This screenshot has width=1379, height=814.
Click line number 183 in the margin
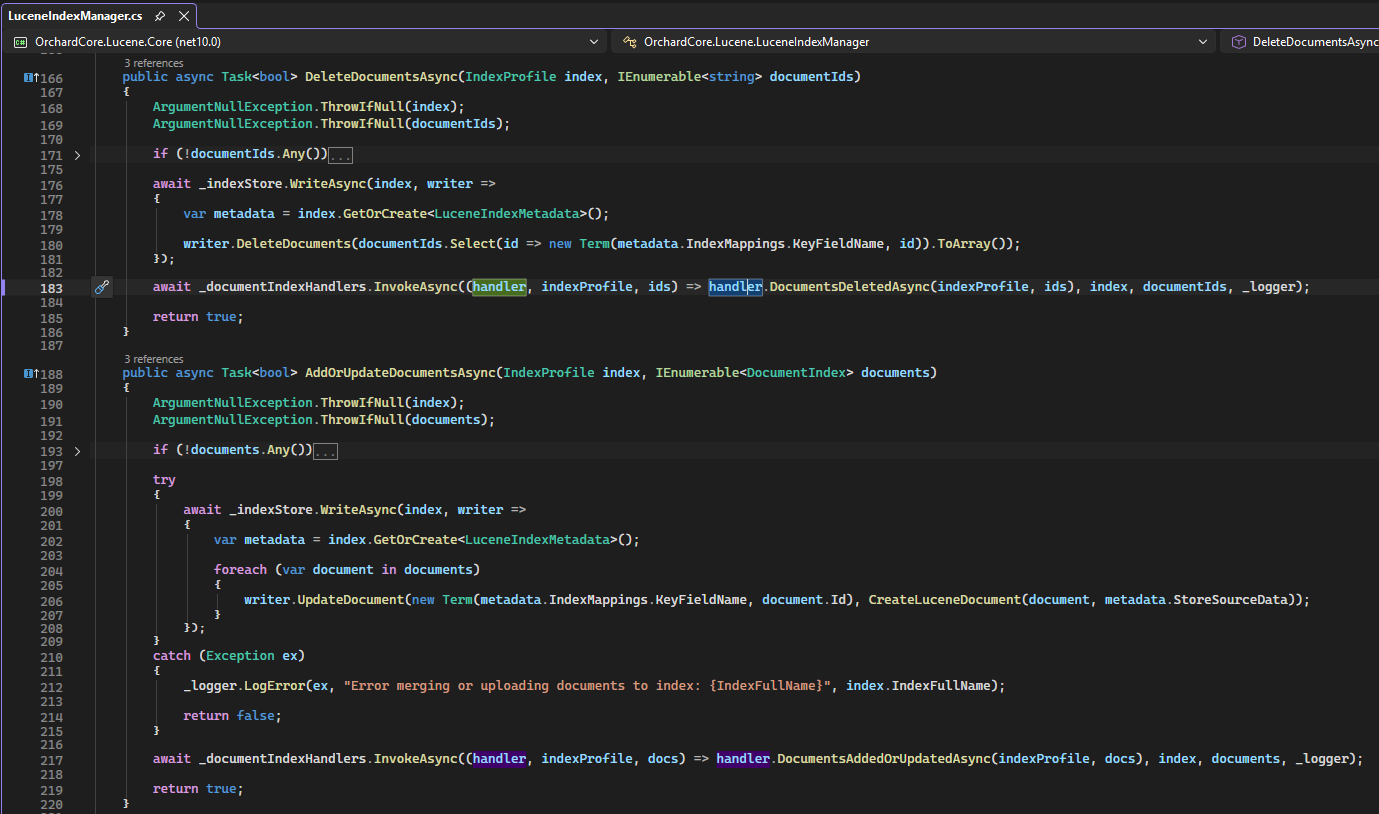(x=51, y=288)
